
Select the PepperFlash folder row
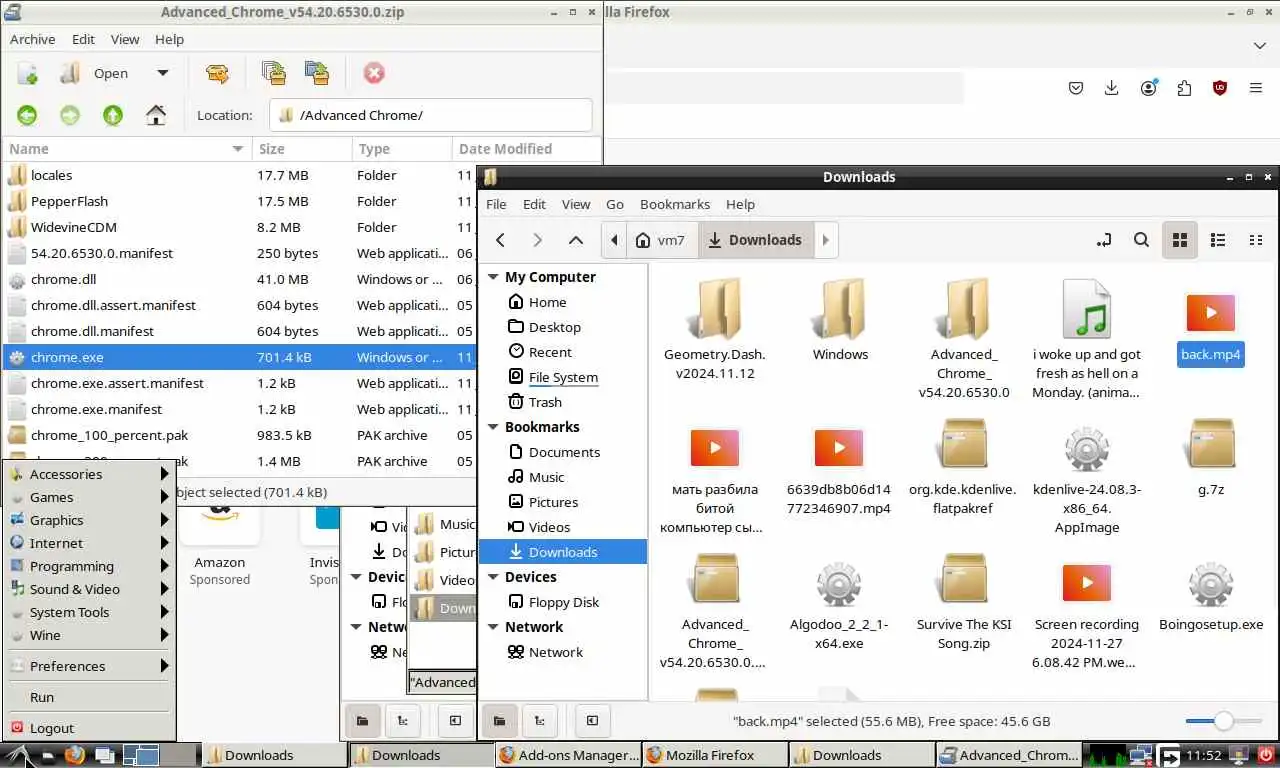coord(239,201)
